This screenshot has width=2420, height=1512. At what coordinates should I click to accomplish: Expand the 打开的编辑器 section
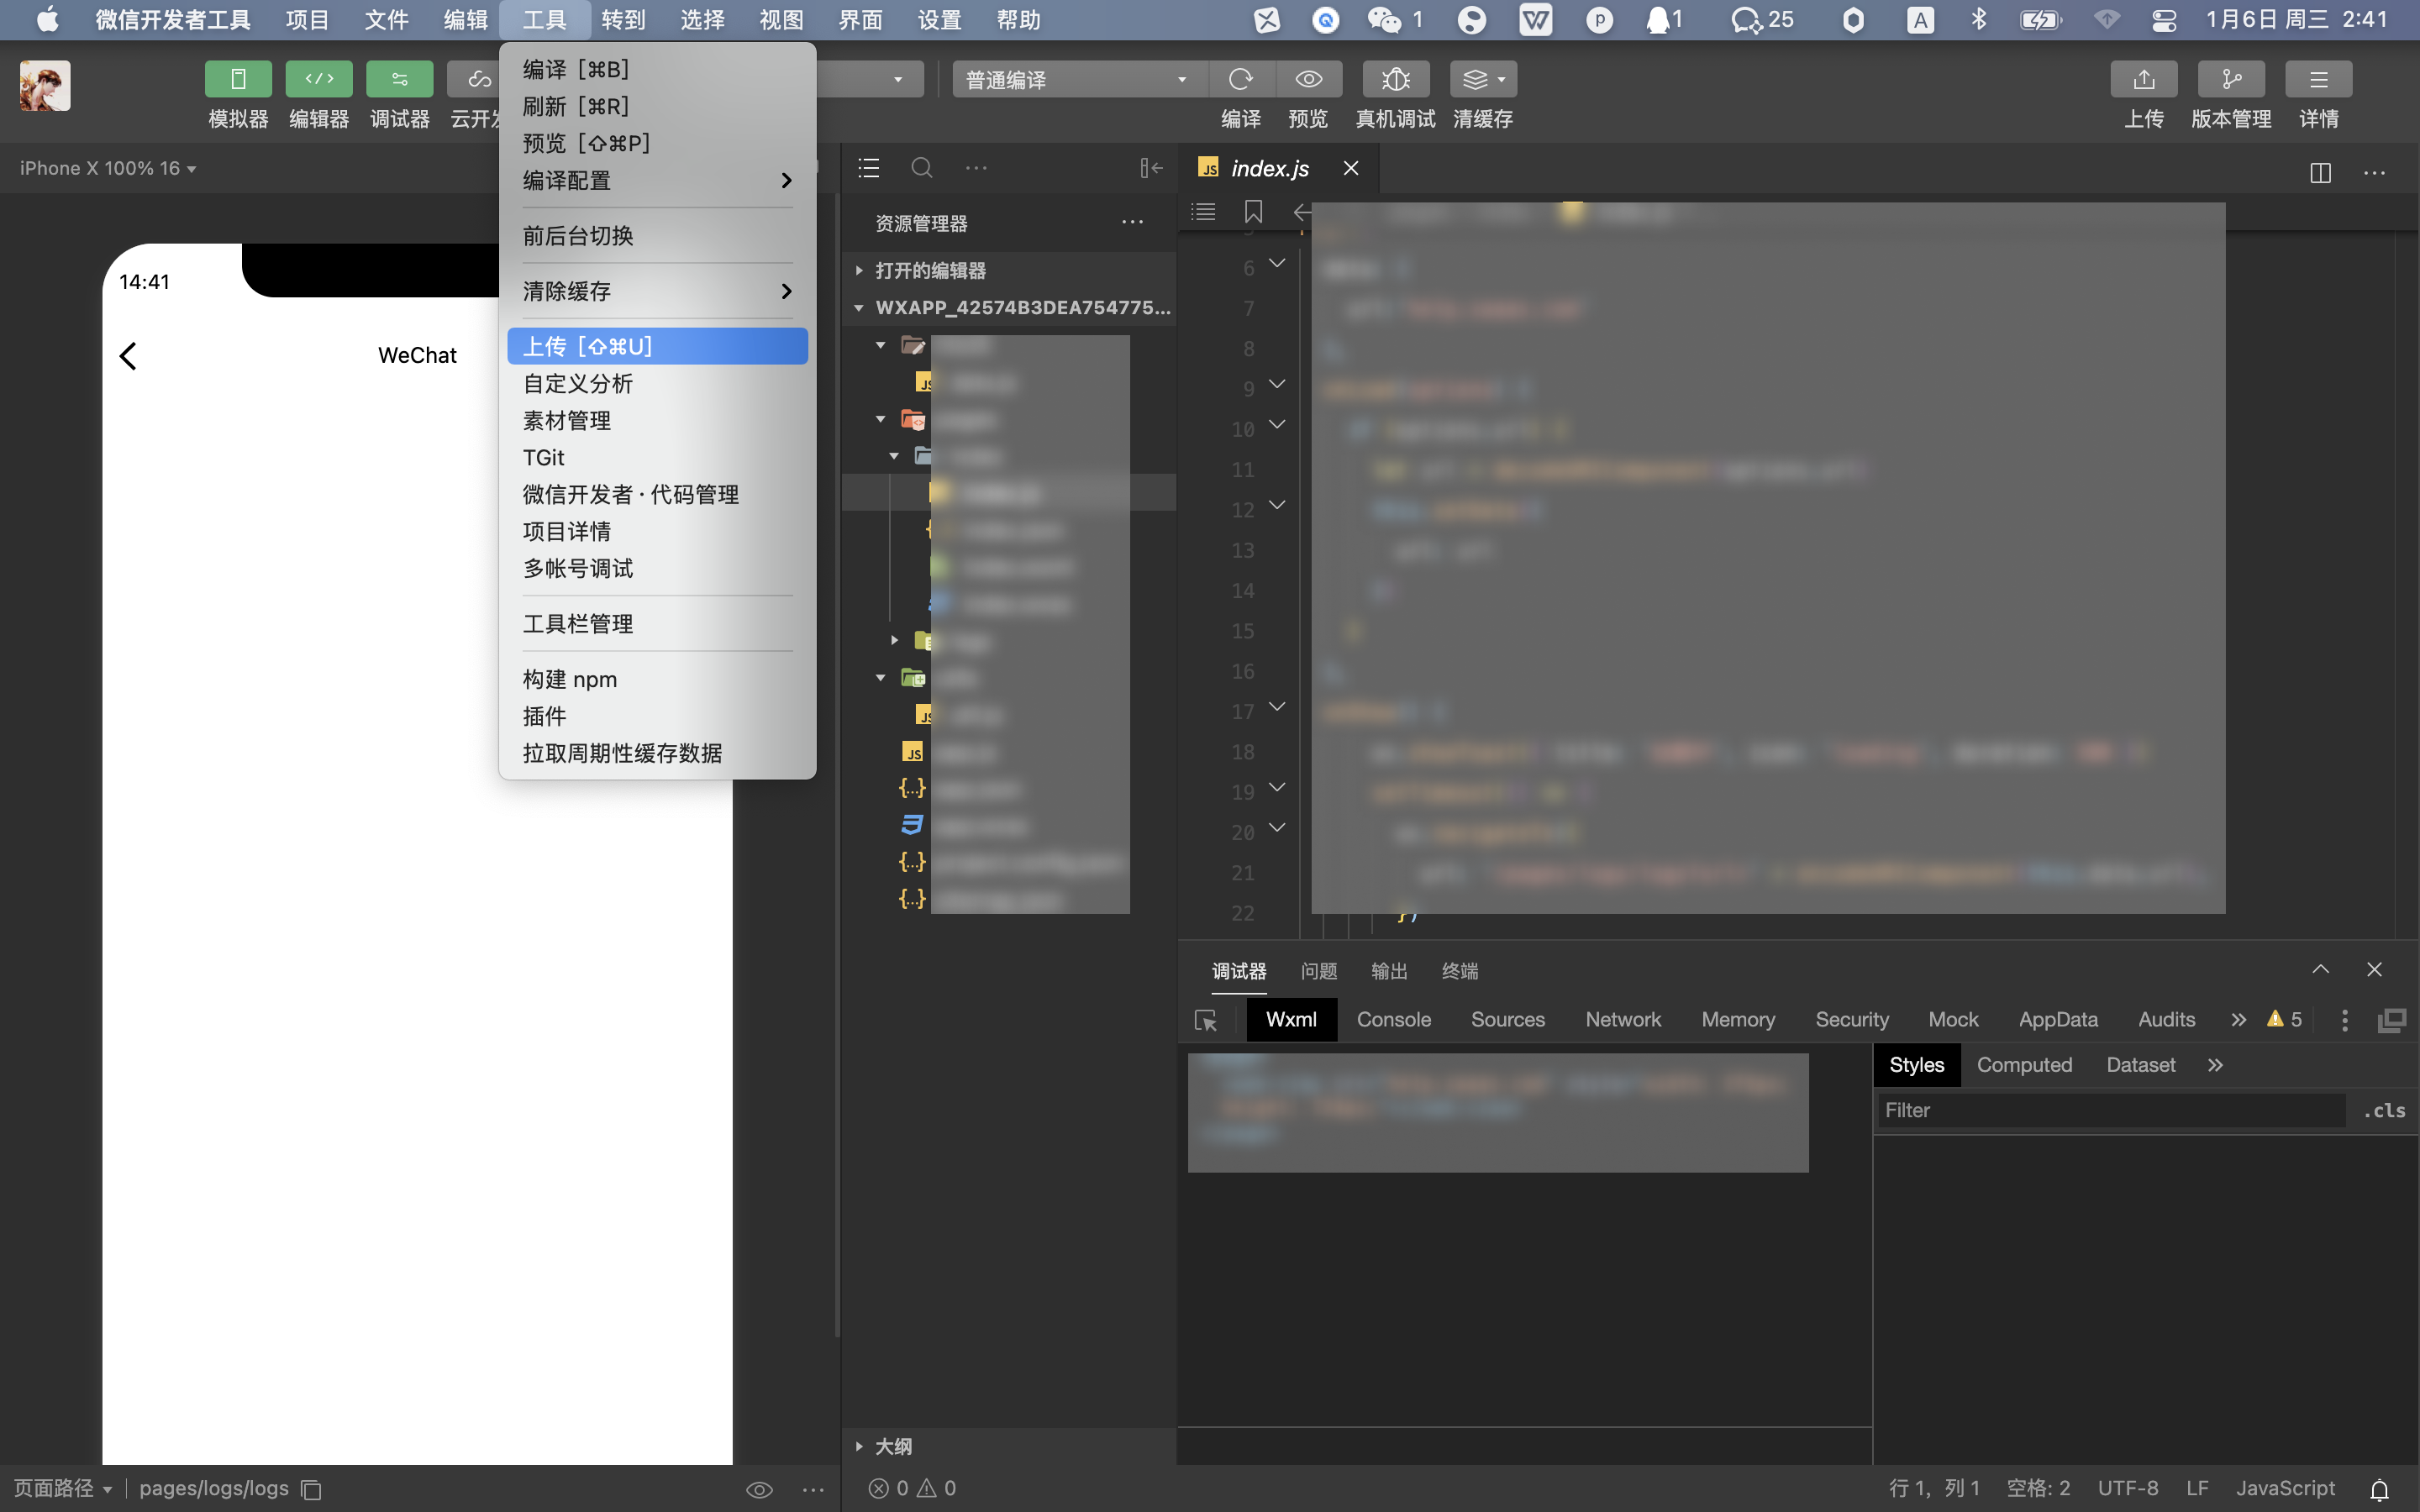coord(1008,270)
